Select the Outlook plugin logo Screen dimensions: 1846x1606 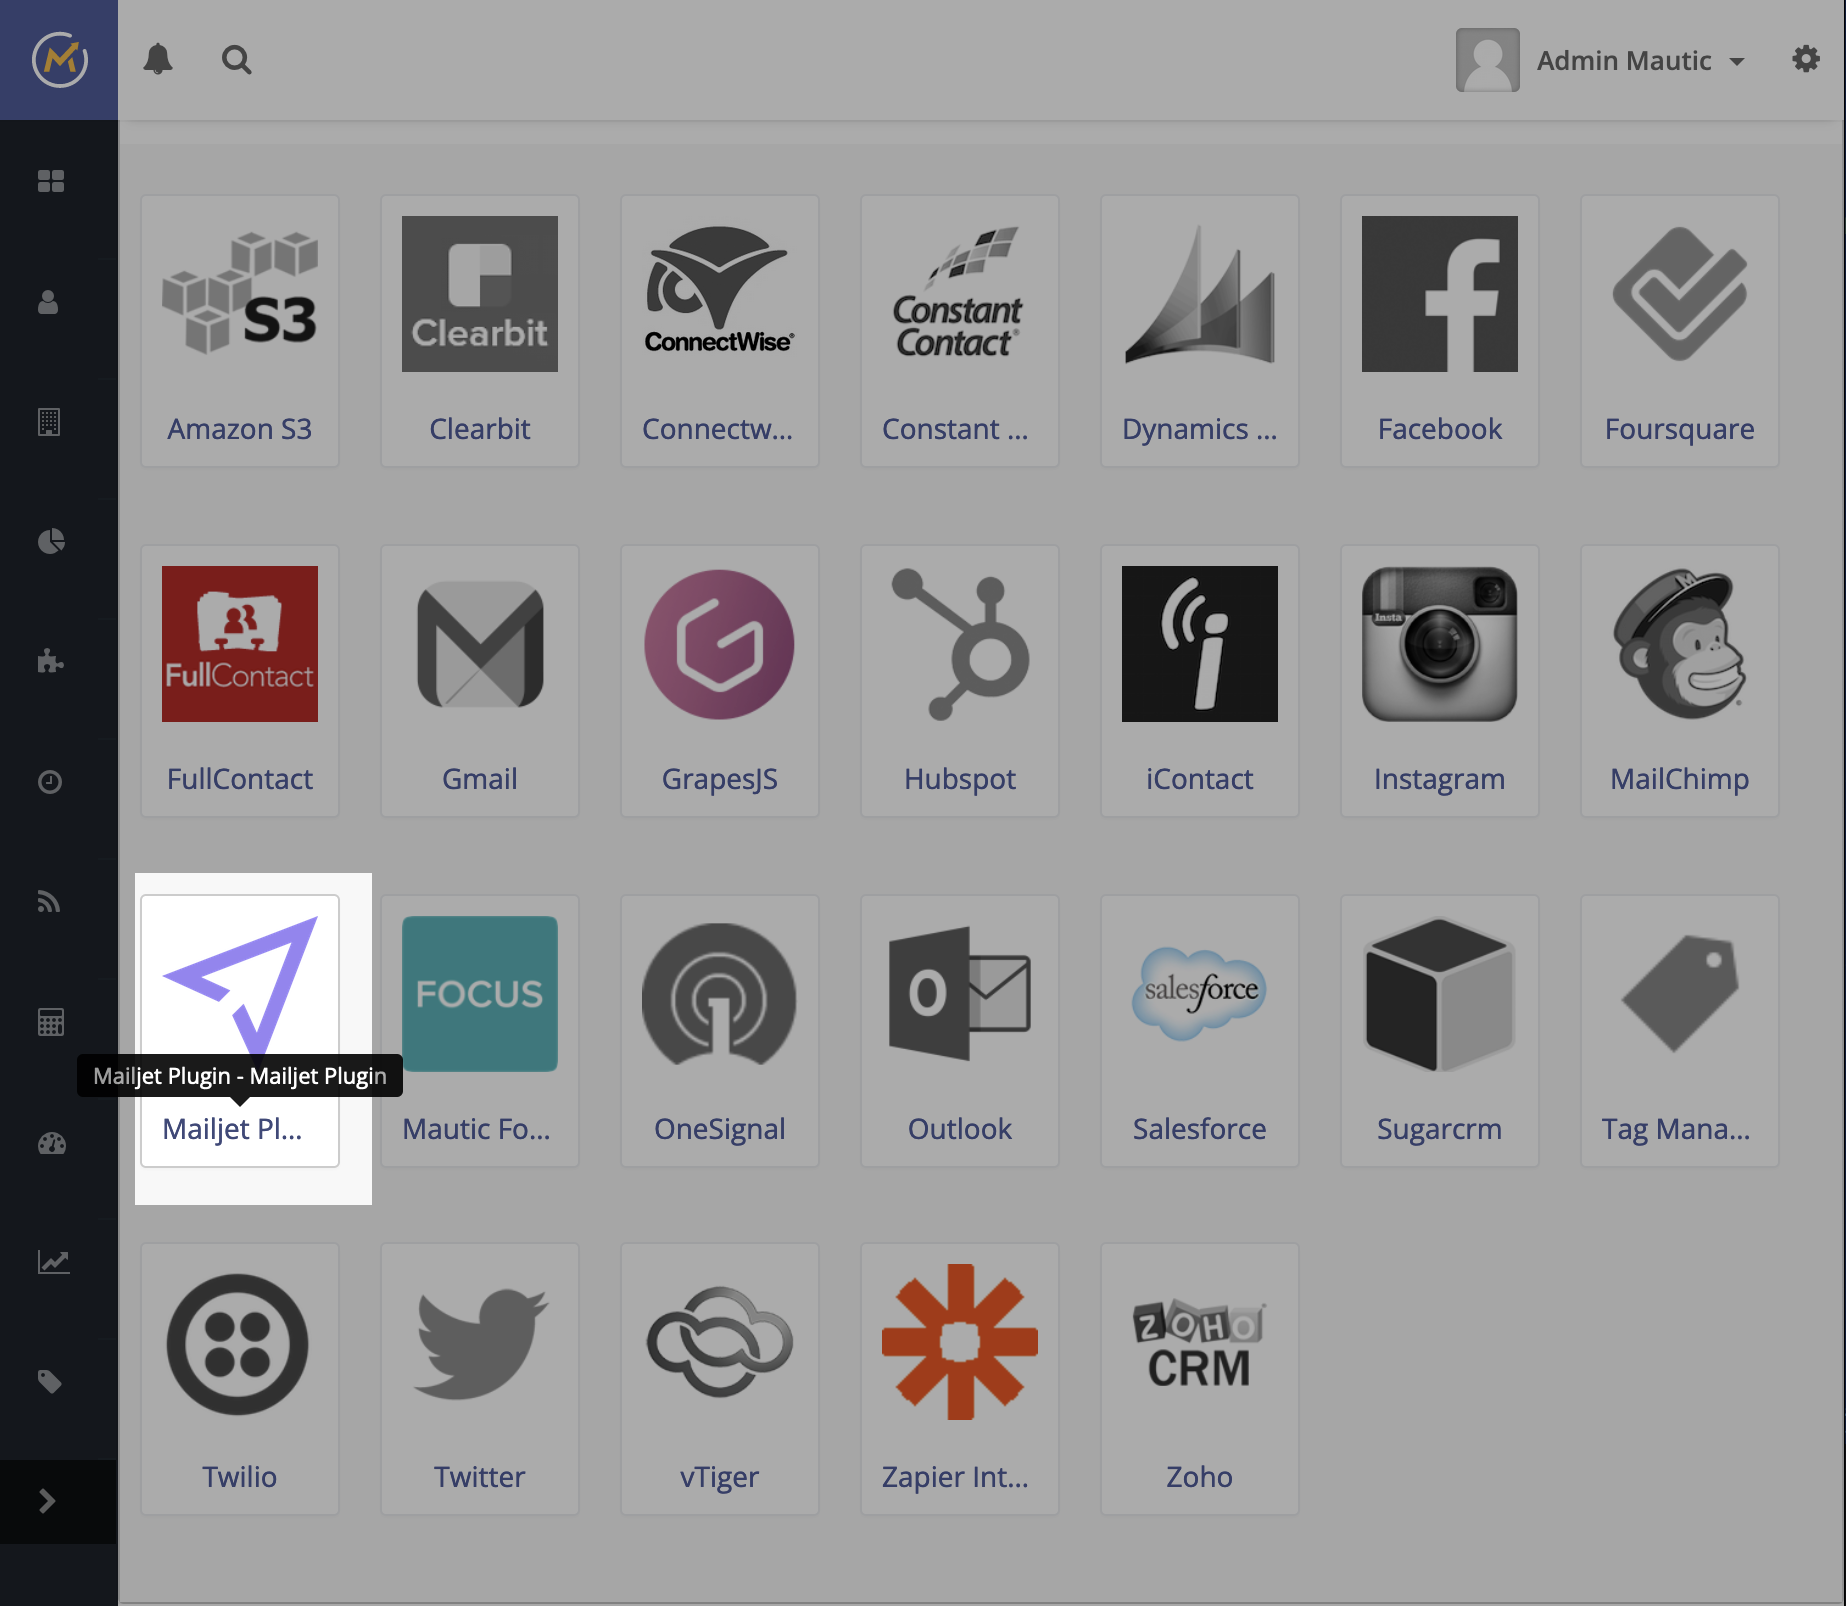tap(960, 994)
